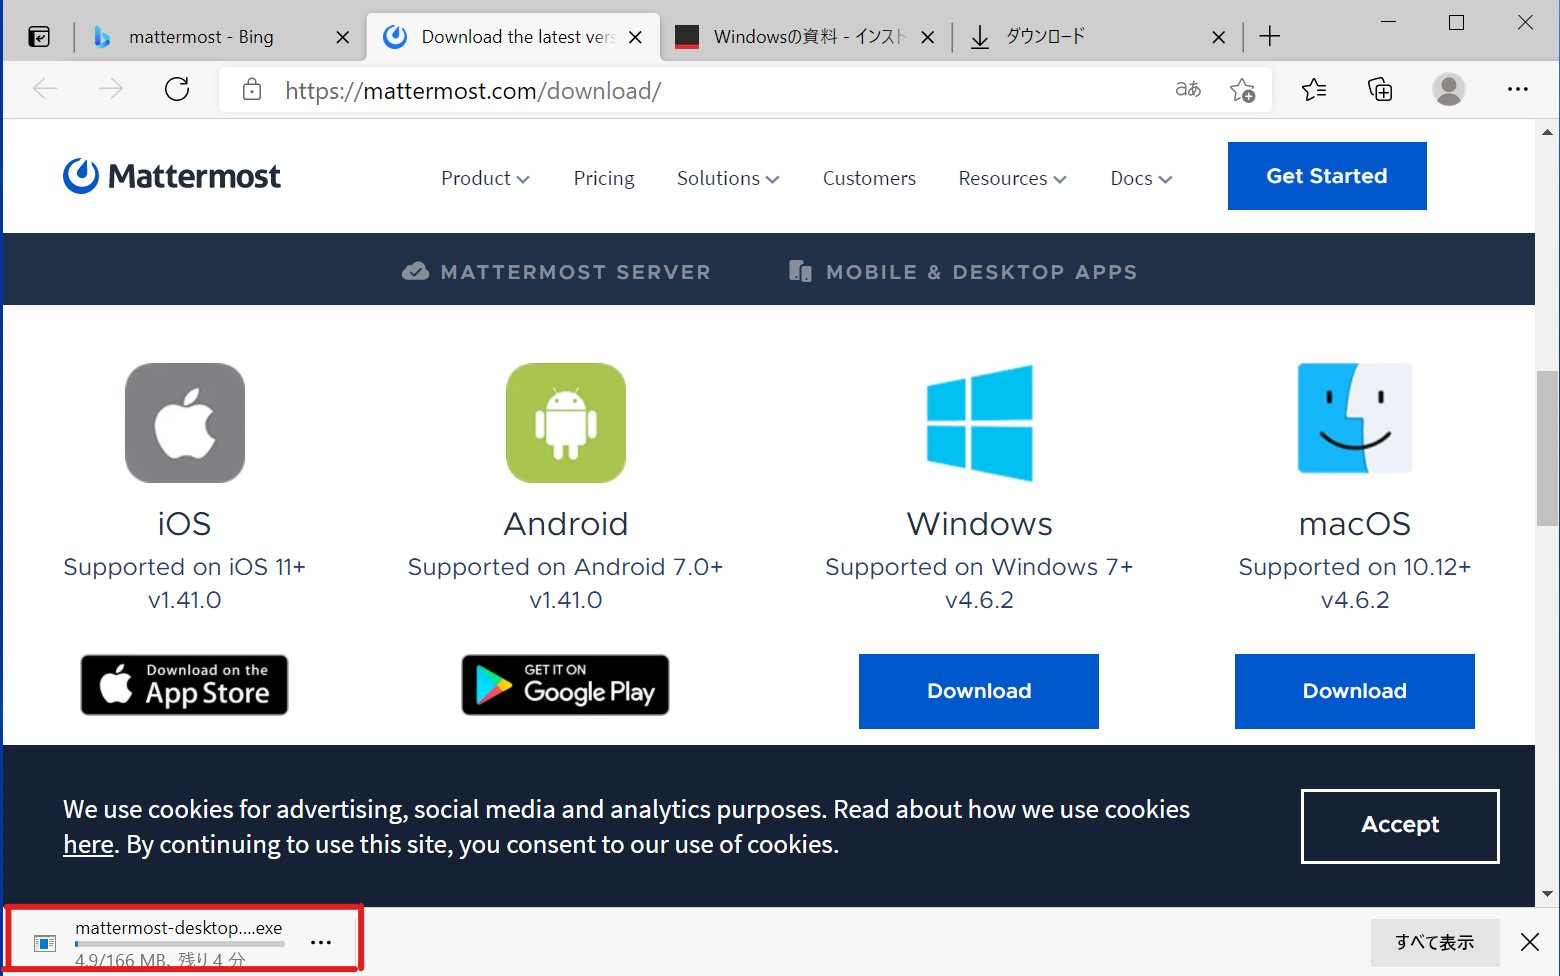Open the Collections panel

[1380, 90]
